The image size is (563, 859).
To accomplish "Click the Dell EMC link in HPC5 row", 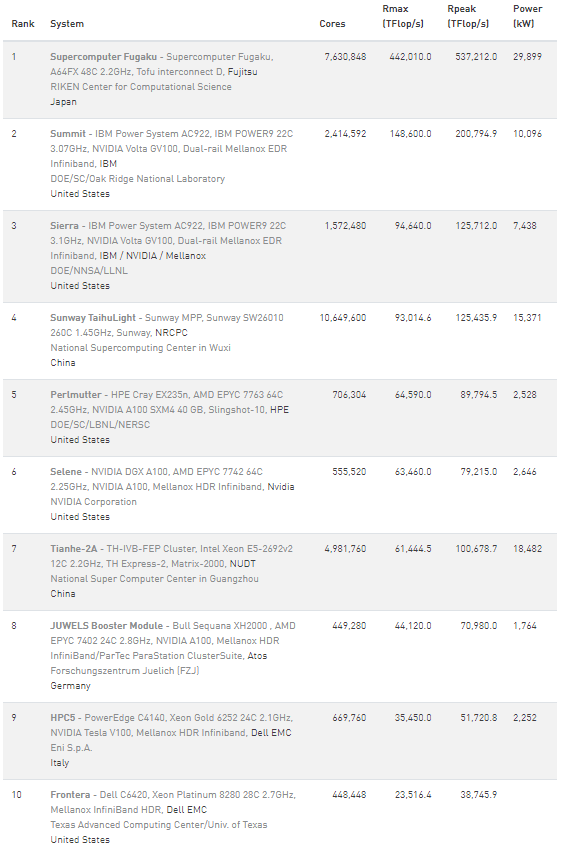I will click(x=271, y=733).
